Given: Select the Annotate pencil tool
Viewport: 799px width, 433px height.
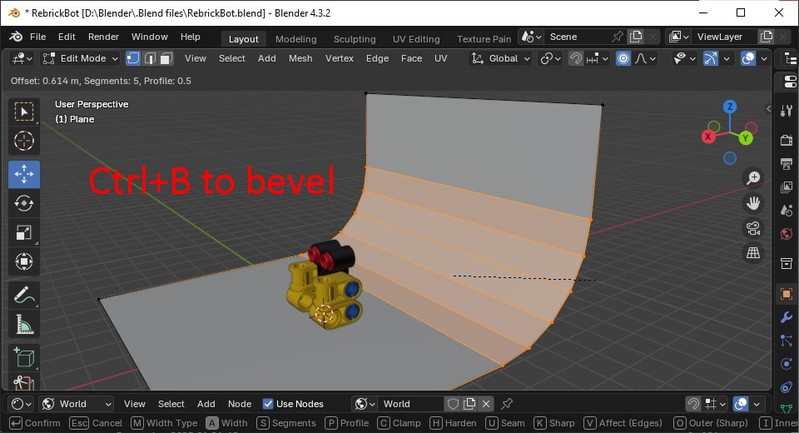Looking at the screenshot, I should (x=24, y=295).
